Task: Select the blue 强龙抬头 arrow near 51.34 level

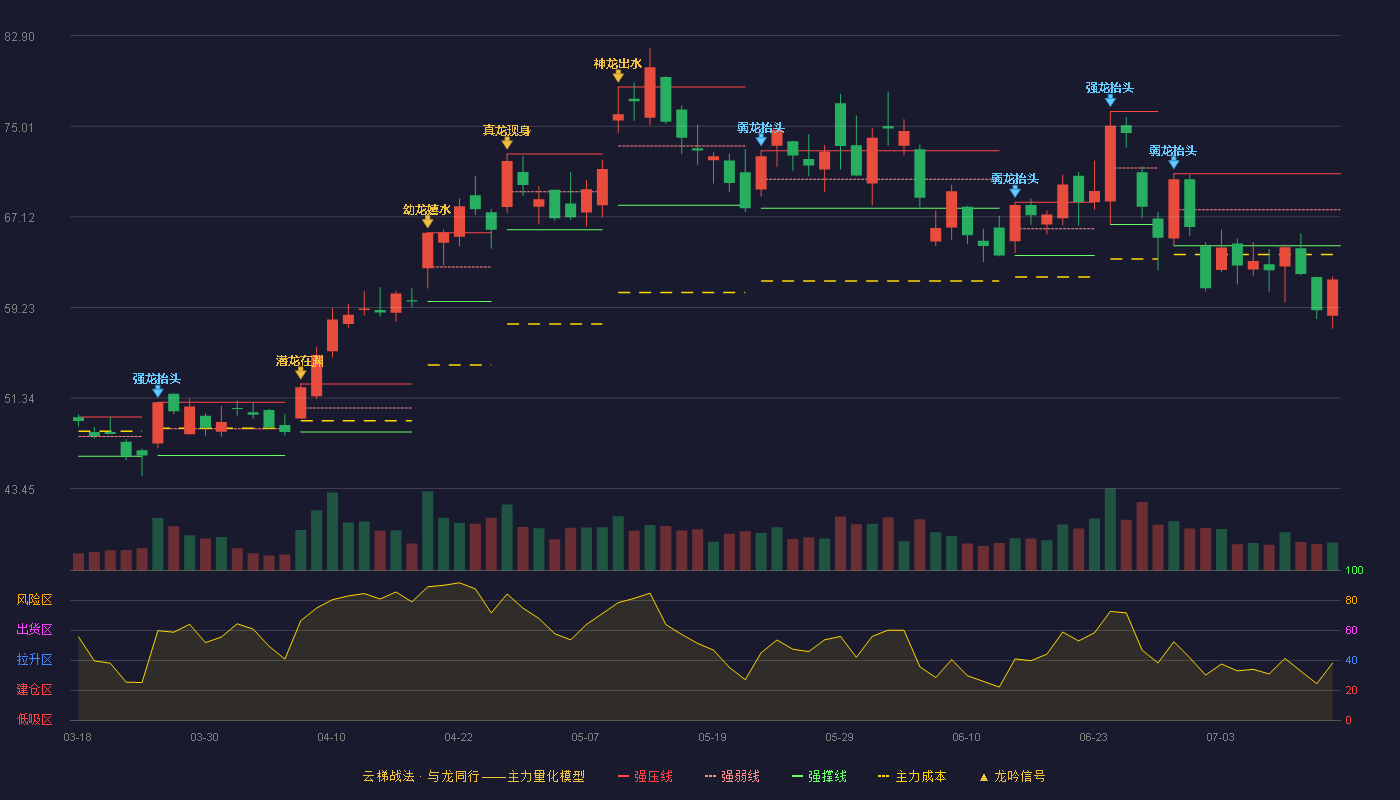Action: (x=157, y=391)
